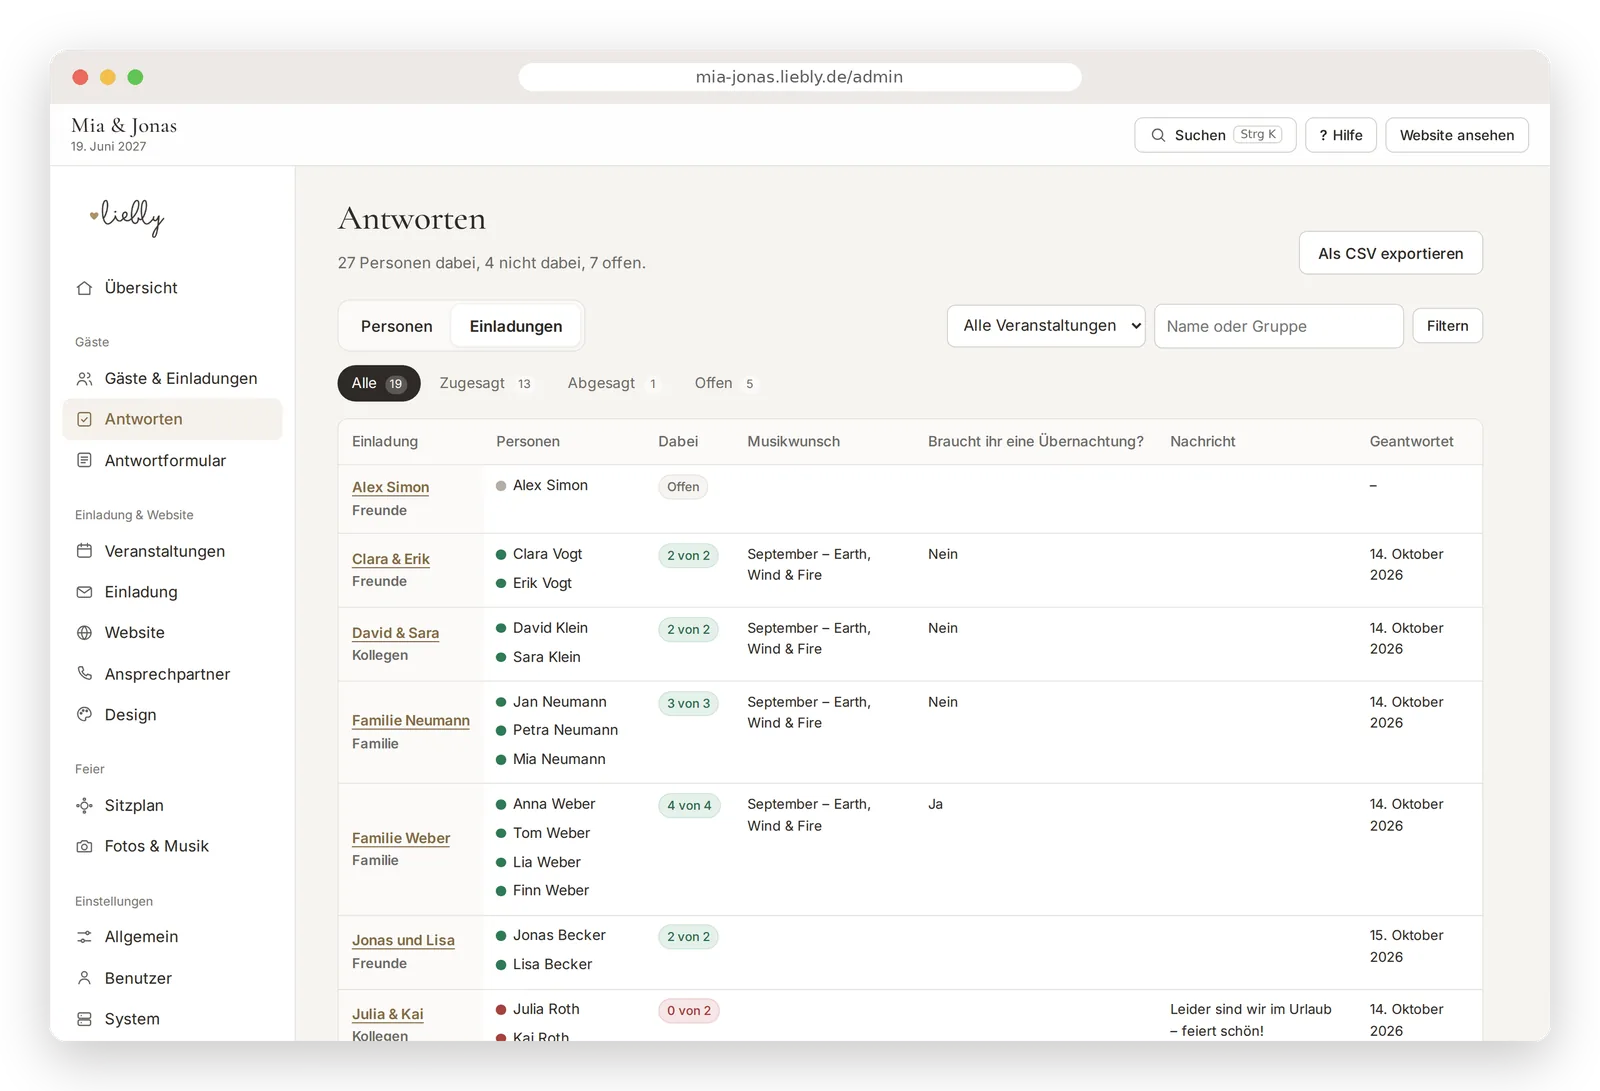
Task: Click the Website globe icon
Action: click(x=85, y=633)
